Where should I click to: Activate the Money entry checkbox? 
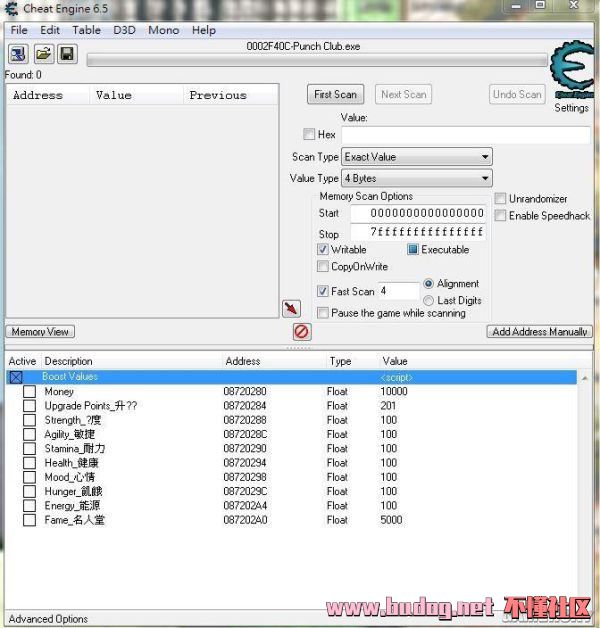click(x=29, y=392)
